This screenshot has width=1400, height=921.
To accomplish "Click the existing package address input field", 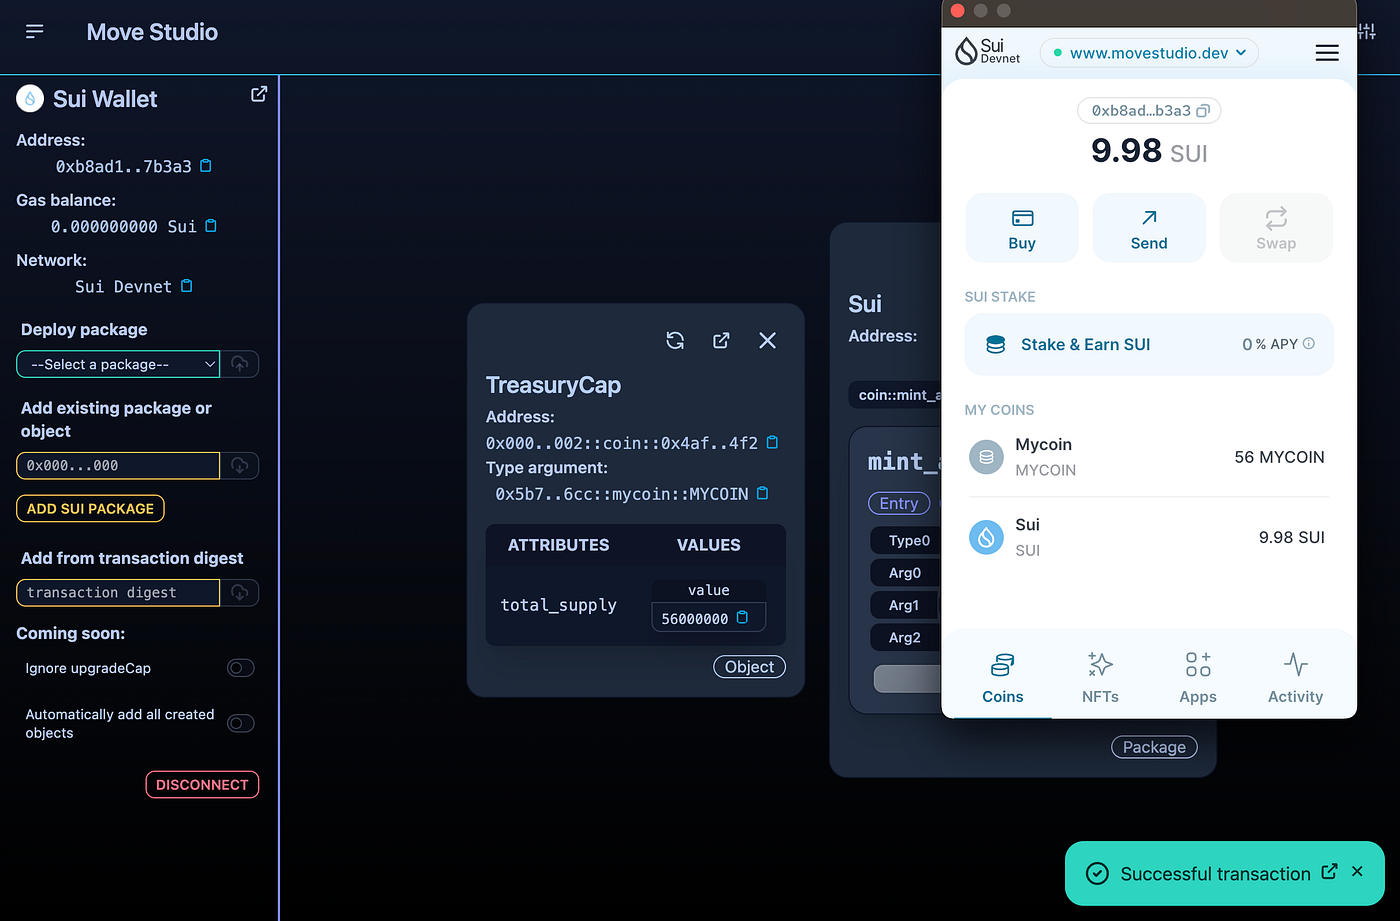I will (118, 465).
